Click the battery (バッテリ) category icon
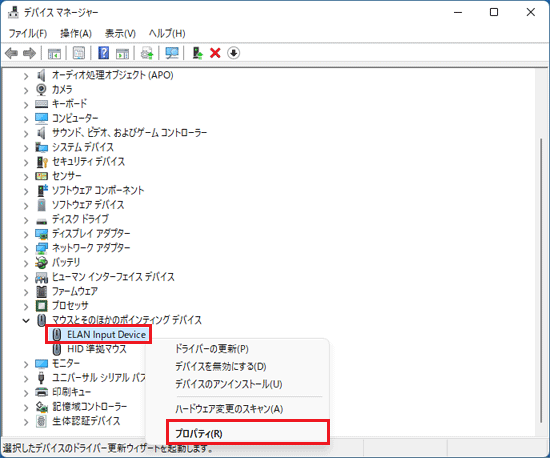The image size is (550, 458). pyautogui.click(x=41, y=262)
